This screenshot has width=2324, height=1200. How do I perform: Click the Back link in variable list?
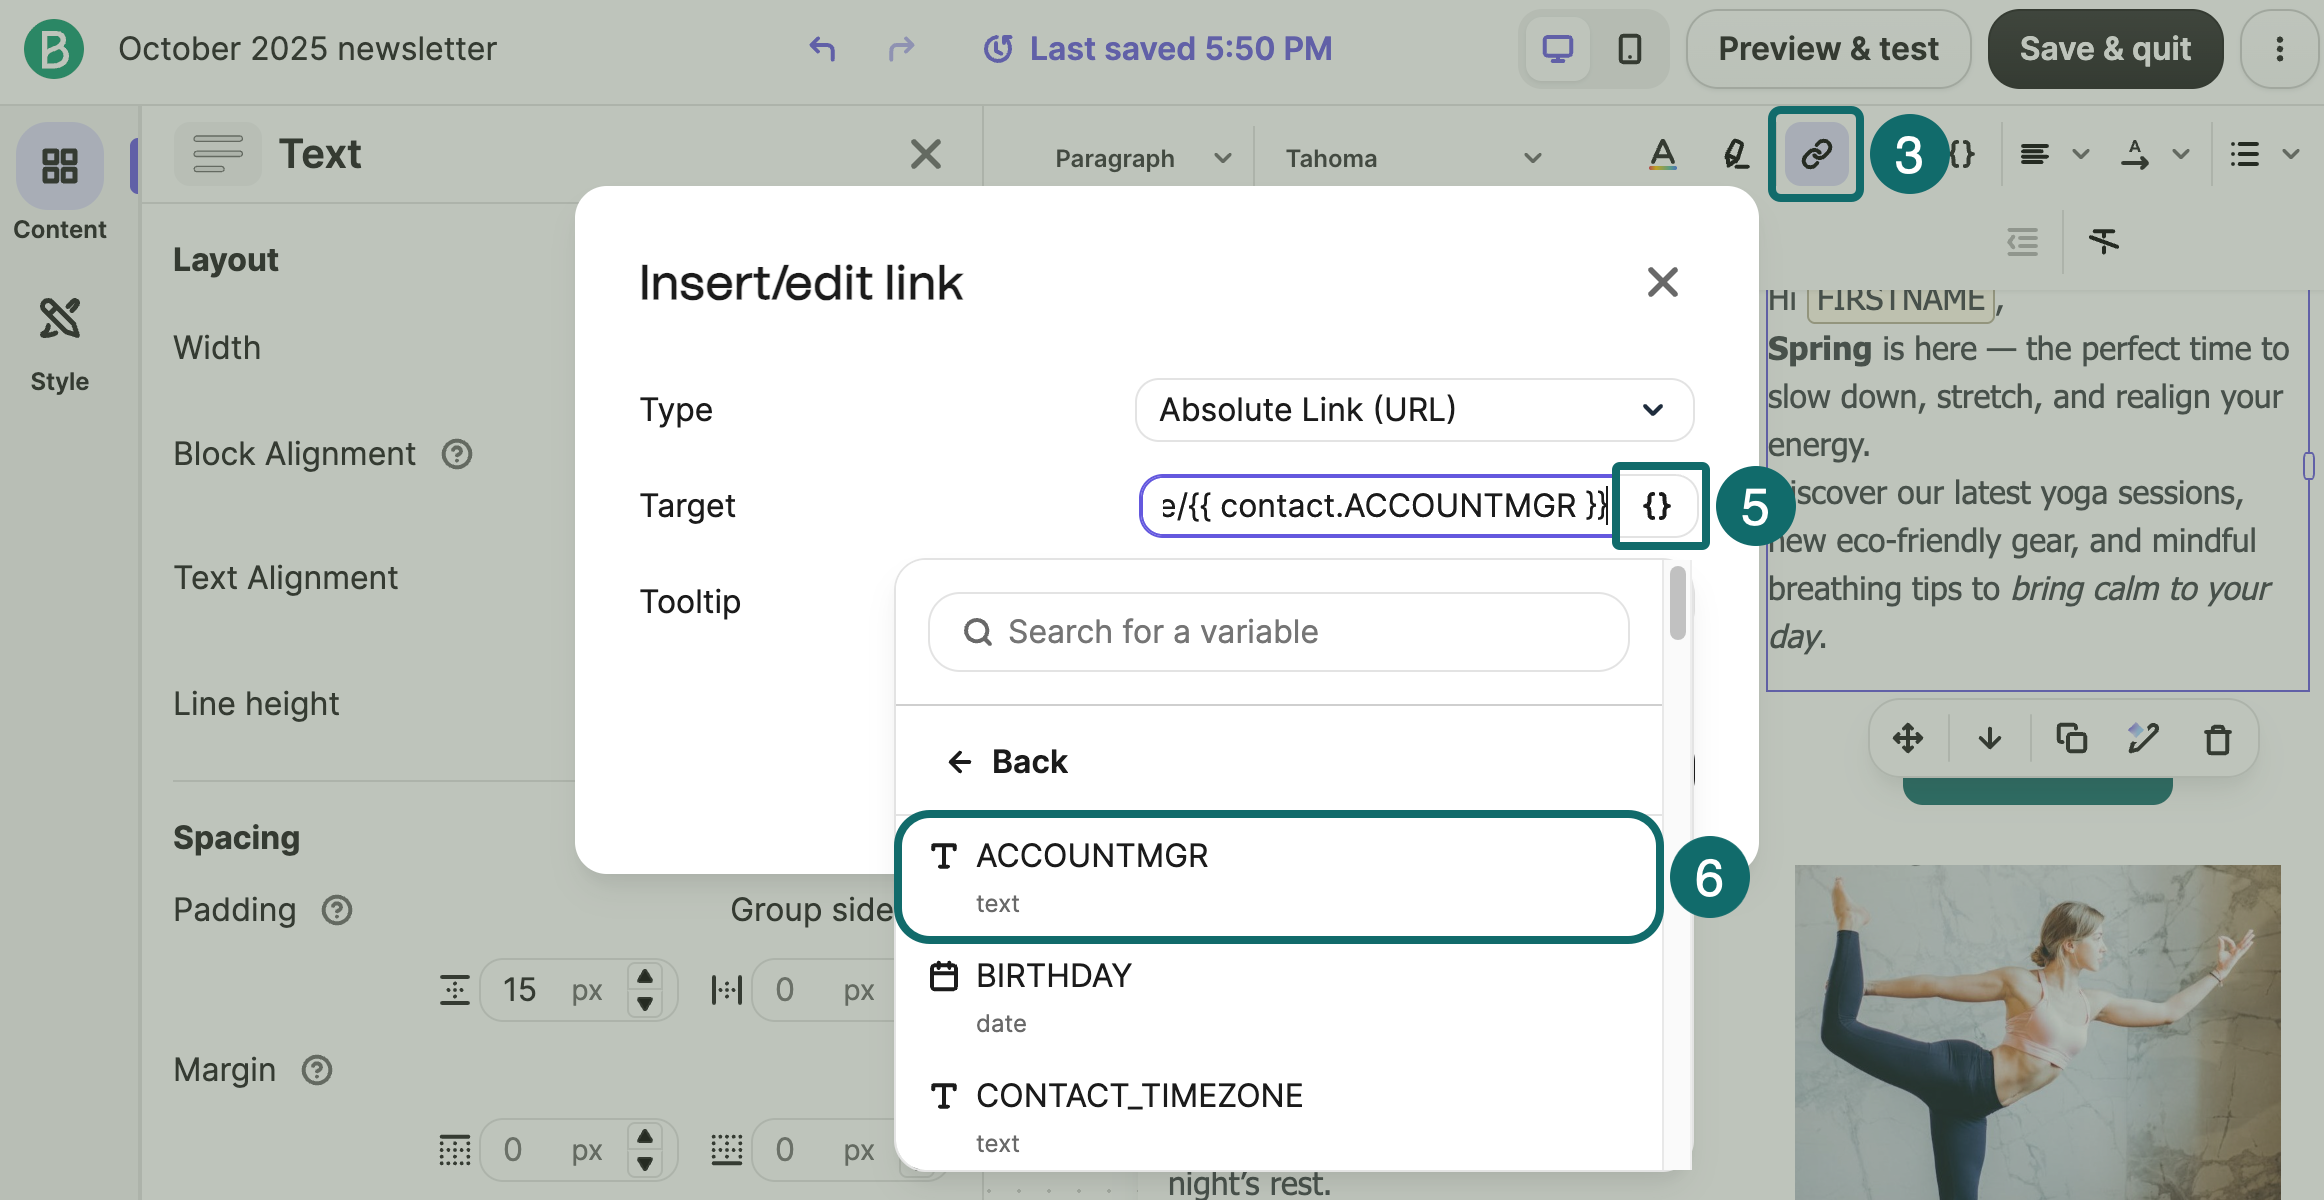coord(1008,762)
